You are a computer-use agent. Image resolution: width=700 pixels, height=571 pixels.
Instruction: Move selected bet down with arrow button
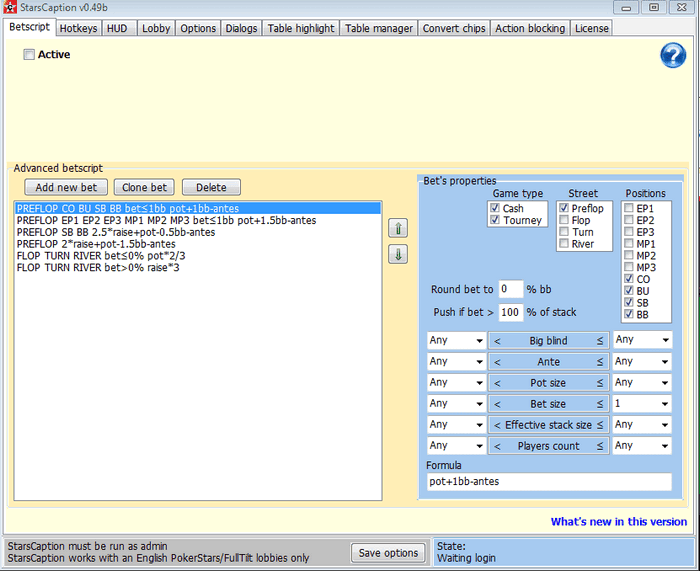pos(397,254)
